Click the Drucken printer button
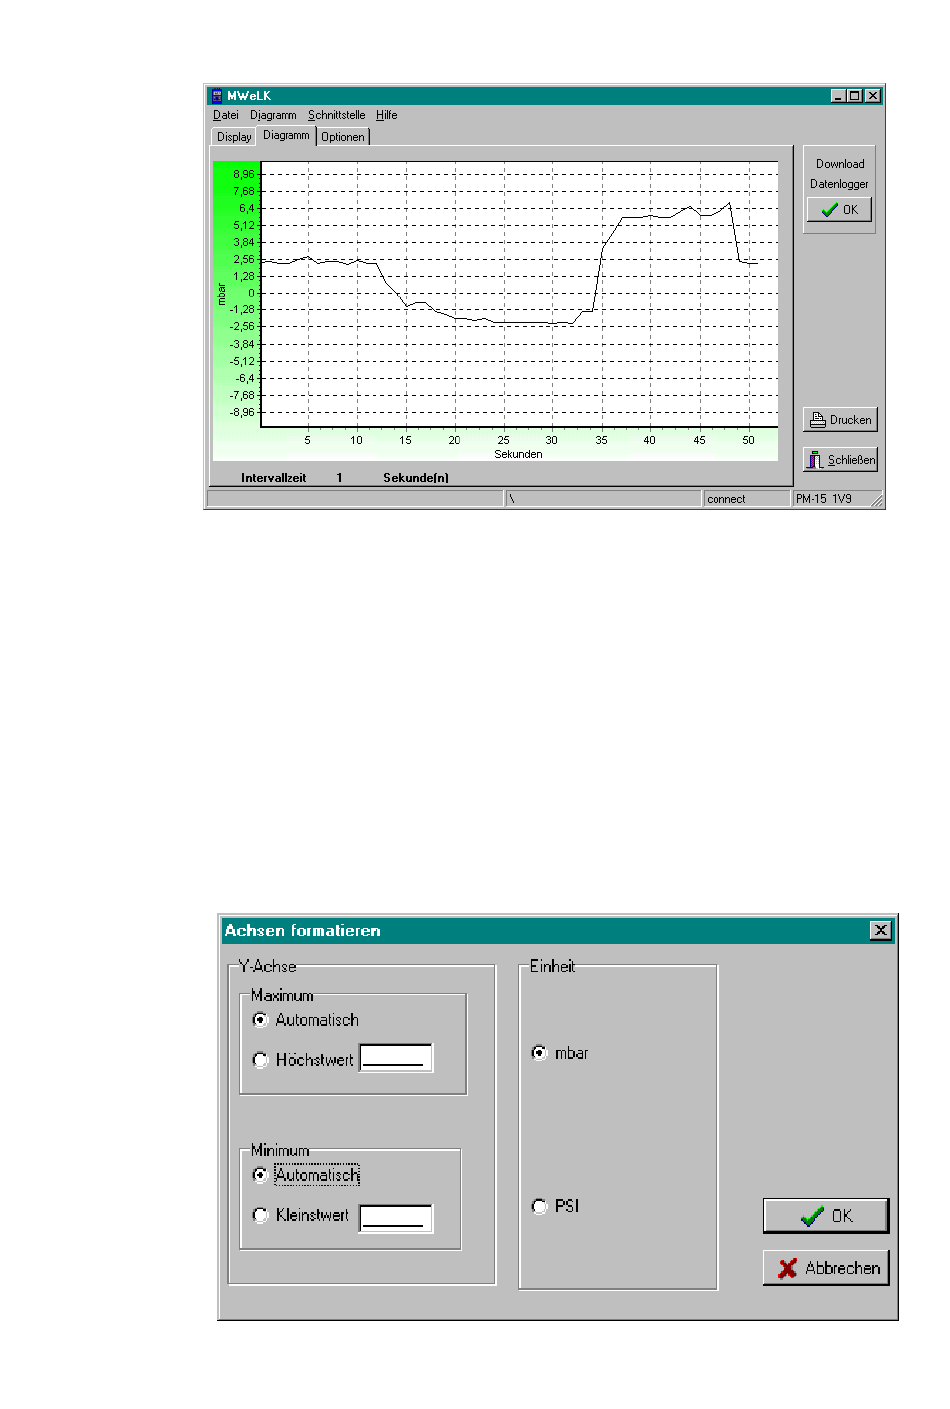950x1409 pixels. (840, 420)
